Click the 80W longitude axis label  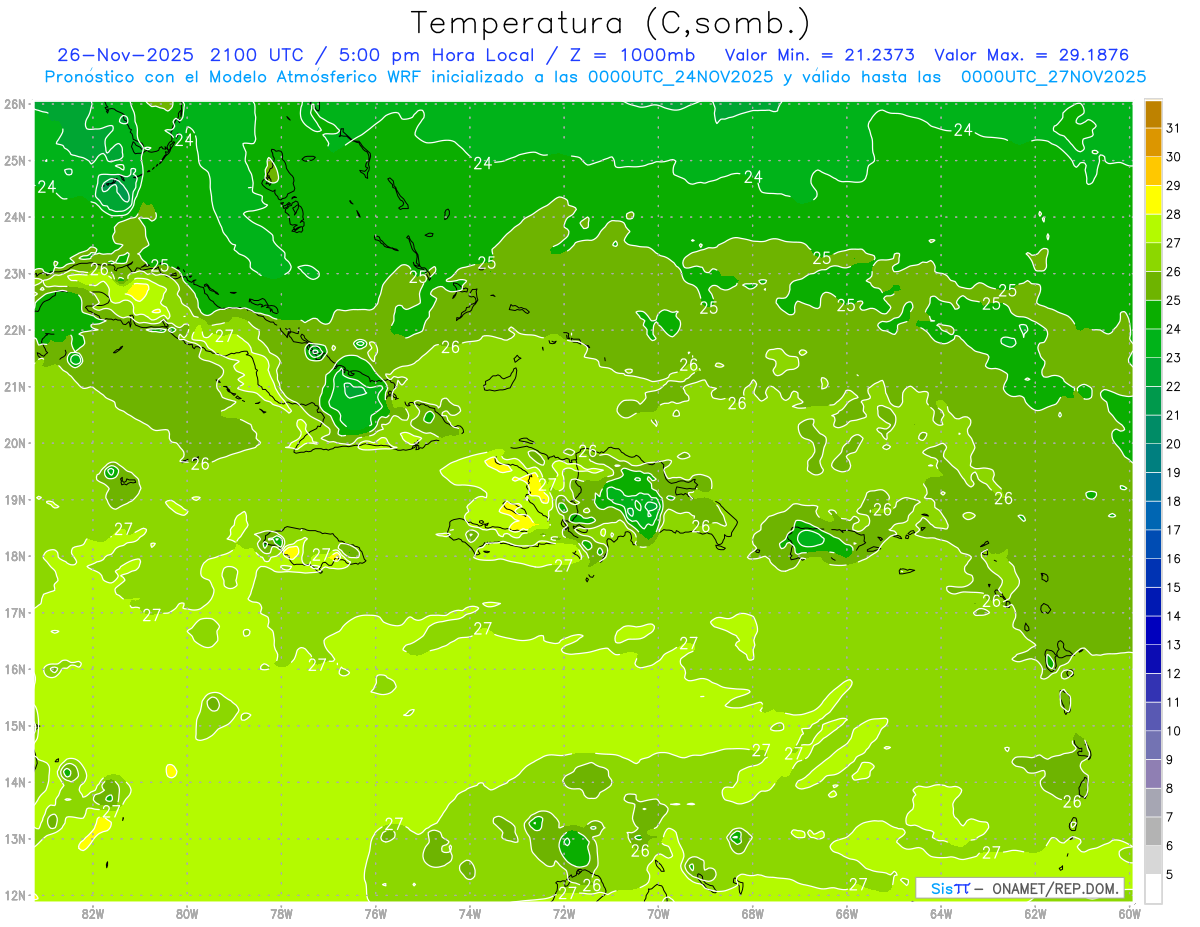[x=187, y=913]
